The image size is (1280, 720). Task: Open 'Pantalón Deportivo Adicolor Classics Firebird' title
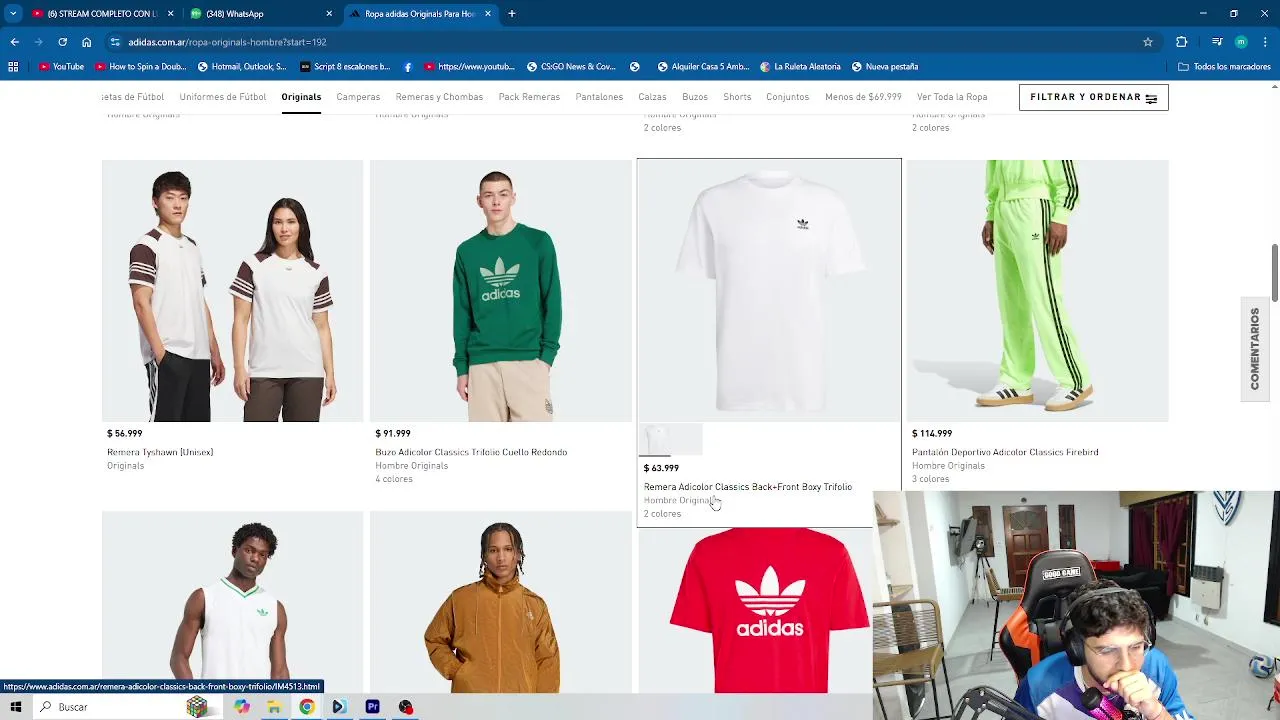coord(1005,452)
